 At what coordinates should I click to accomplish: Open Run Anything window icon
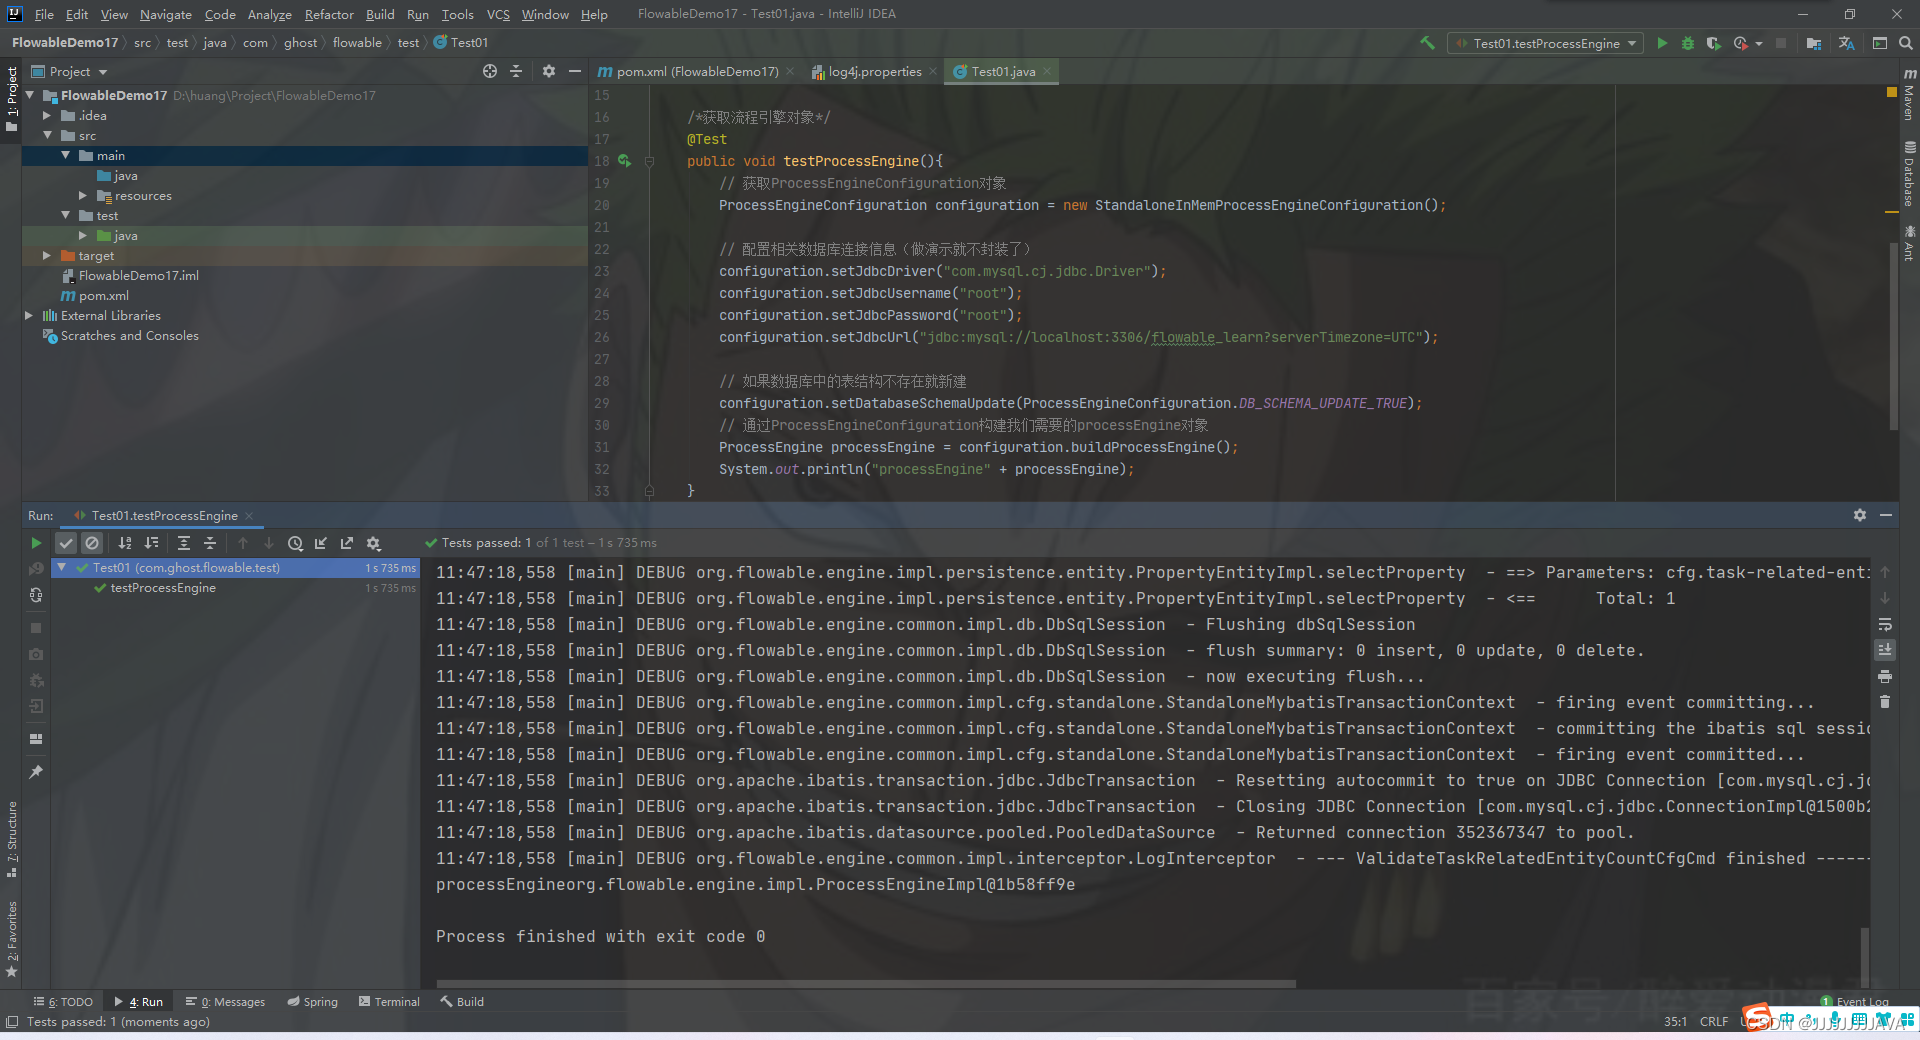1880,43
